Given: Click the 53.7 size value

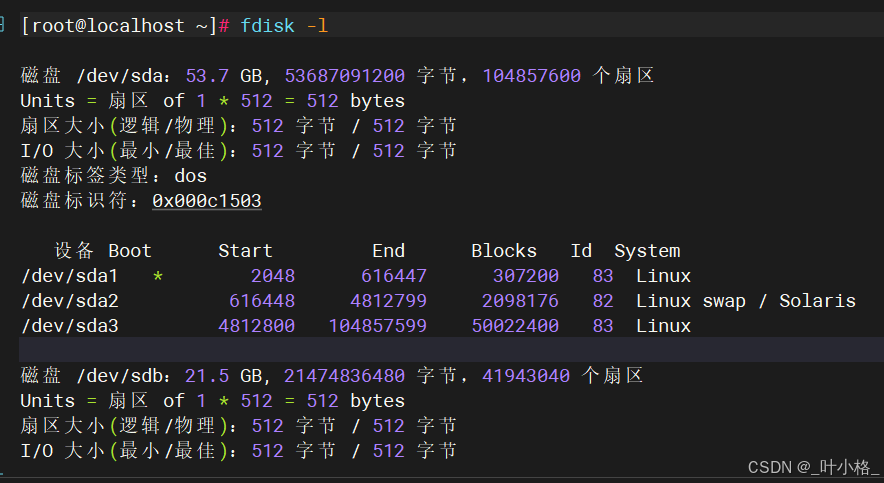Looking at the screenshot, I should (x=207, y=76).
